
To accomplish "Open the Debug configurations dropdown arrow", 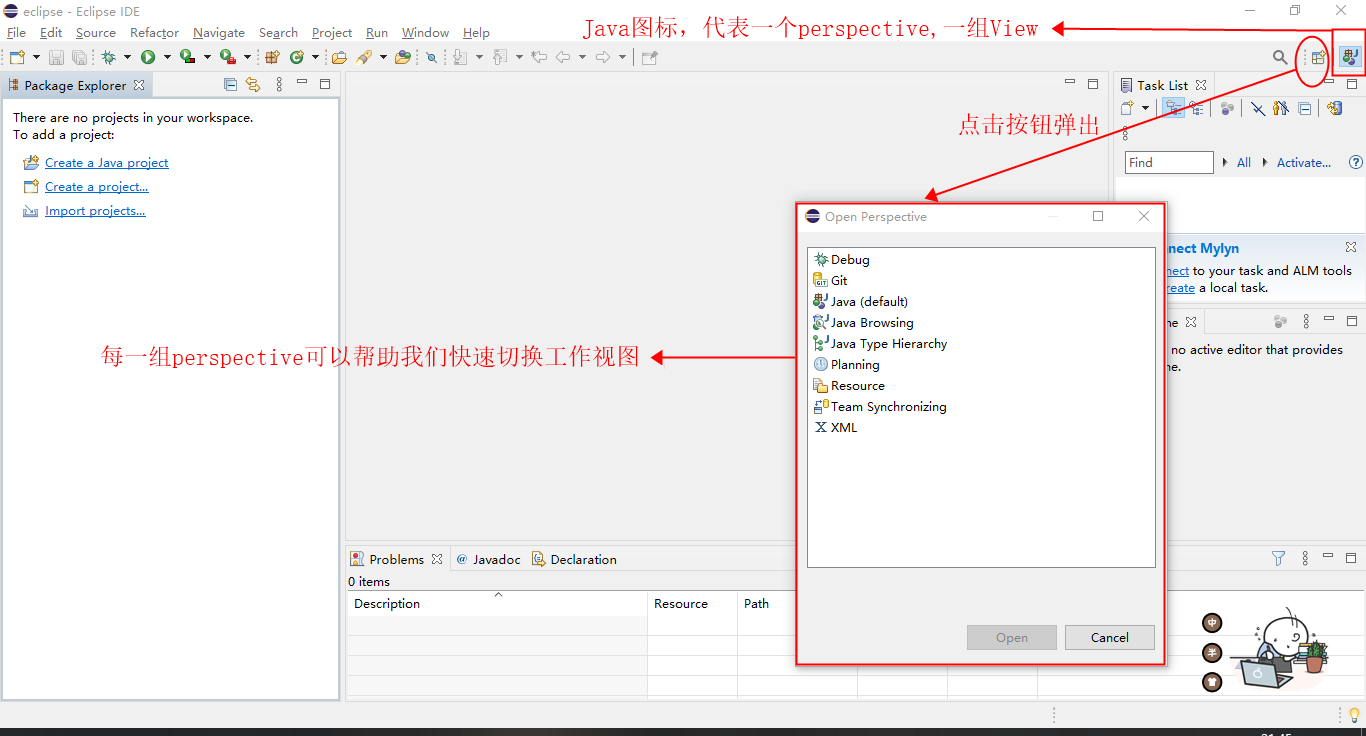I will (127, 57).
